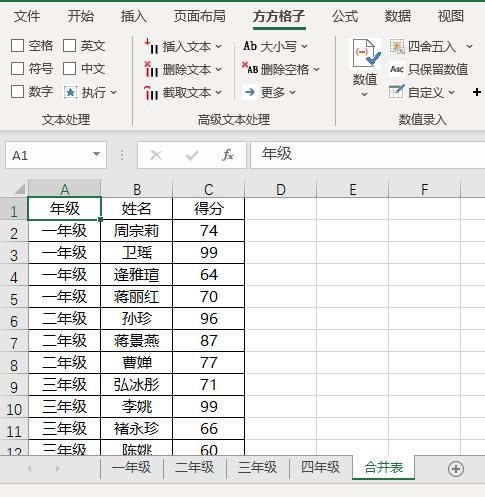
Task: Select the 合并表 sheet tab
Action: point(384,467)
